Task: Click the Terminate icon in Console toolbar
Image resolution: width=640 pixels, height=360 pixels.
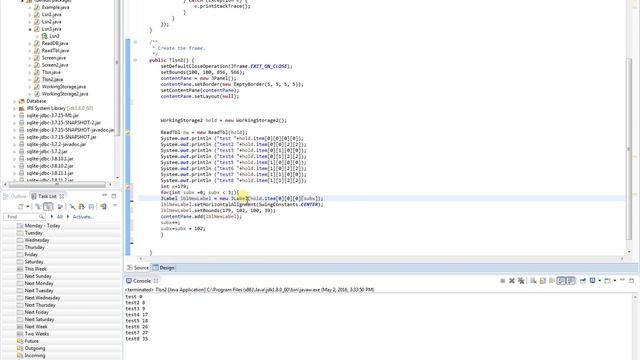Action: click(x=502, y=281)
